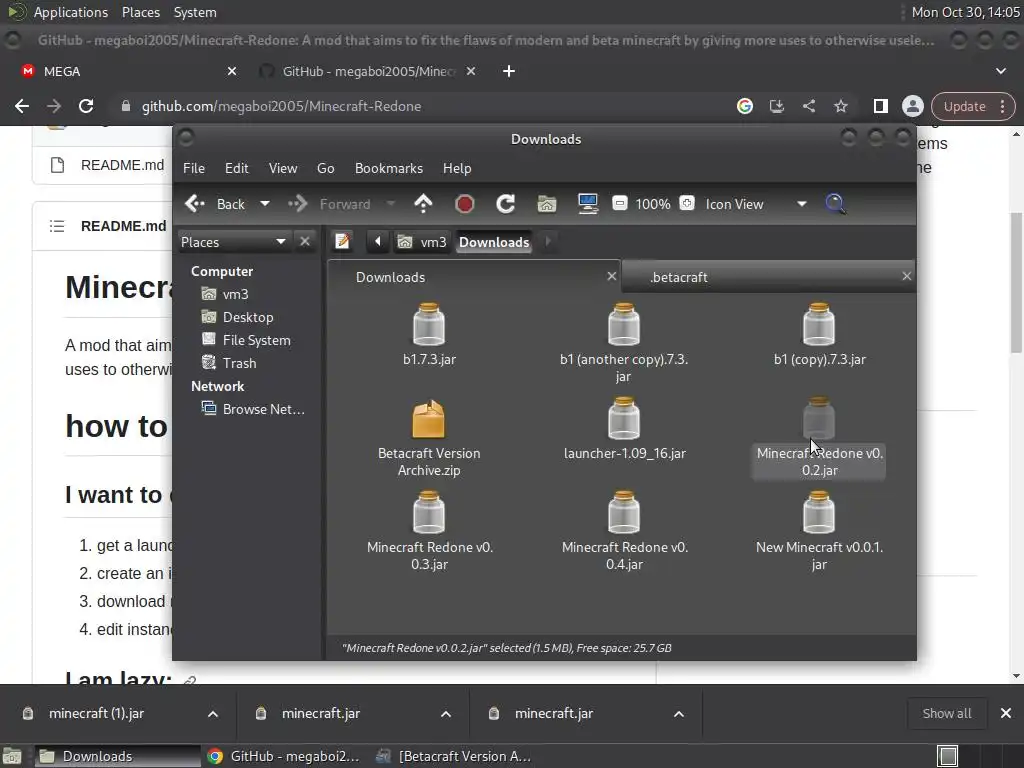Reload the GitHub page in Chrome
Image resolution: width=1024 pixels, height=768 pixels.
[x=86, y=106]
